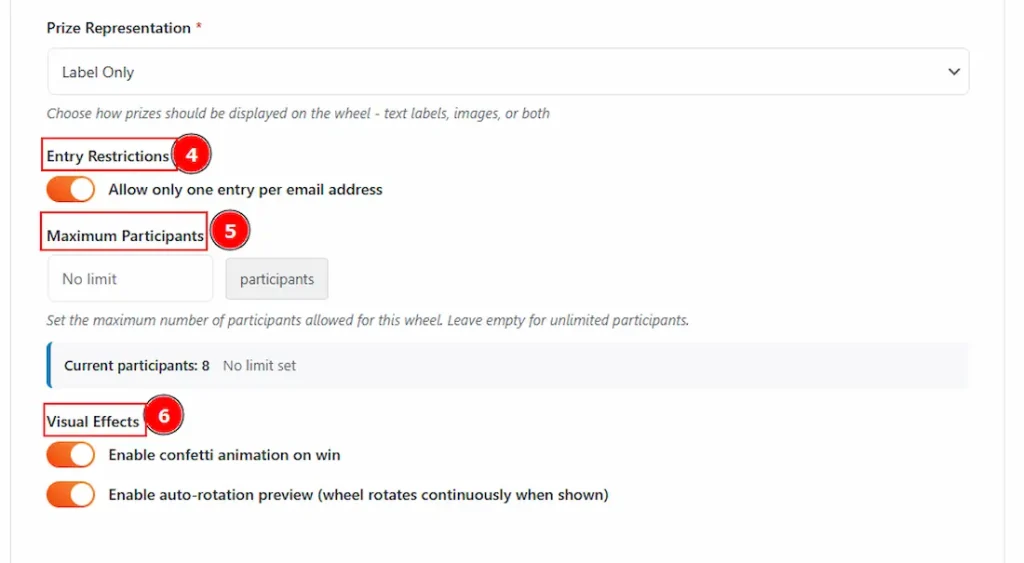Click the red numbered badge 4
The image size is (1024, 563).
[x=192, y=155]
